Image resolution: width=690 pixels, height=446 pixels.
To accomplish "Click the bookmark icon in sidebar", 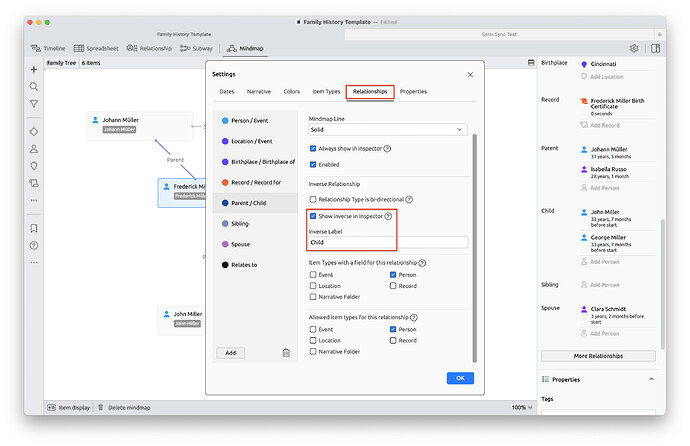I will coord(34,228).
